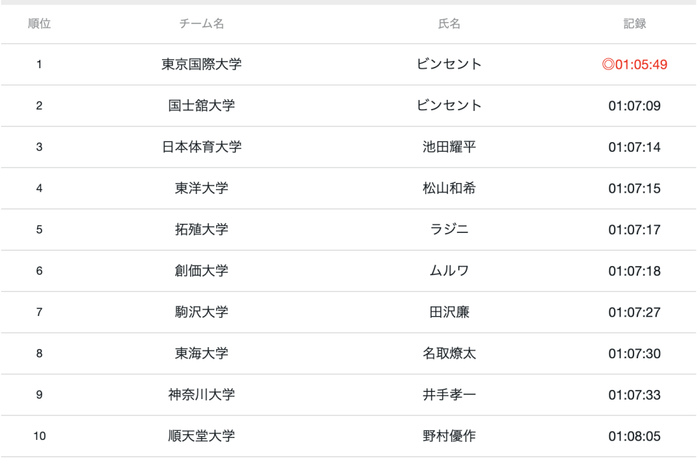Screen dimensions: 700x462
Task: Click runner name ムルワ
Action: pyautogui.click(x=449, y=271)
